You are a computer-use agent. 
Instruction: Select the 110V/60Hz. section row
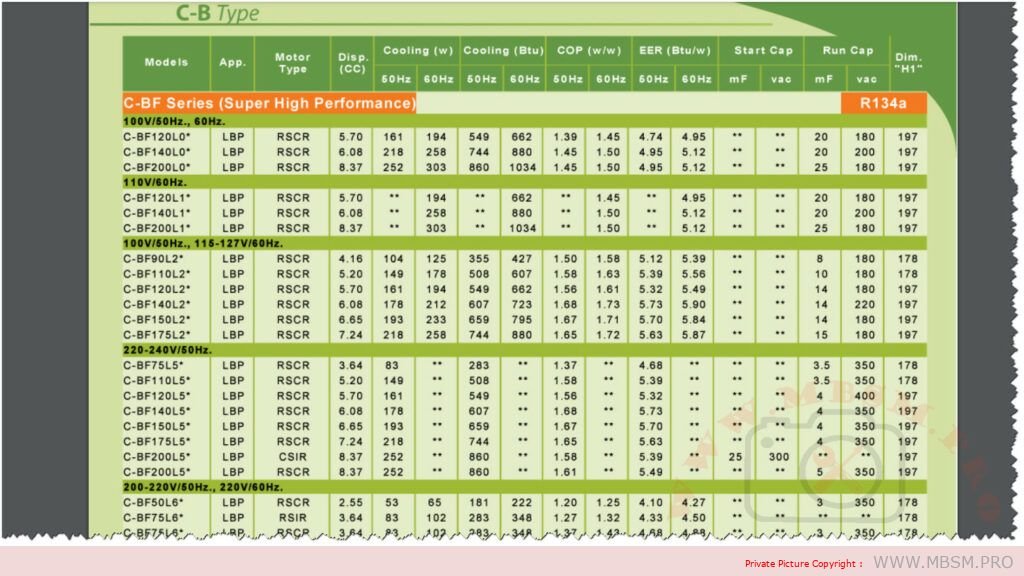(155, 182)
